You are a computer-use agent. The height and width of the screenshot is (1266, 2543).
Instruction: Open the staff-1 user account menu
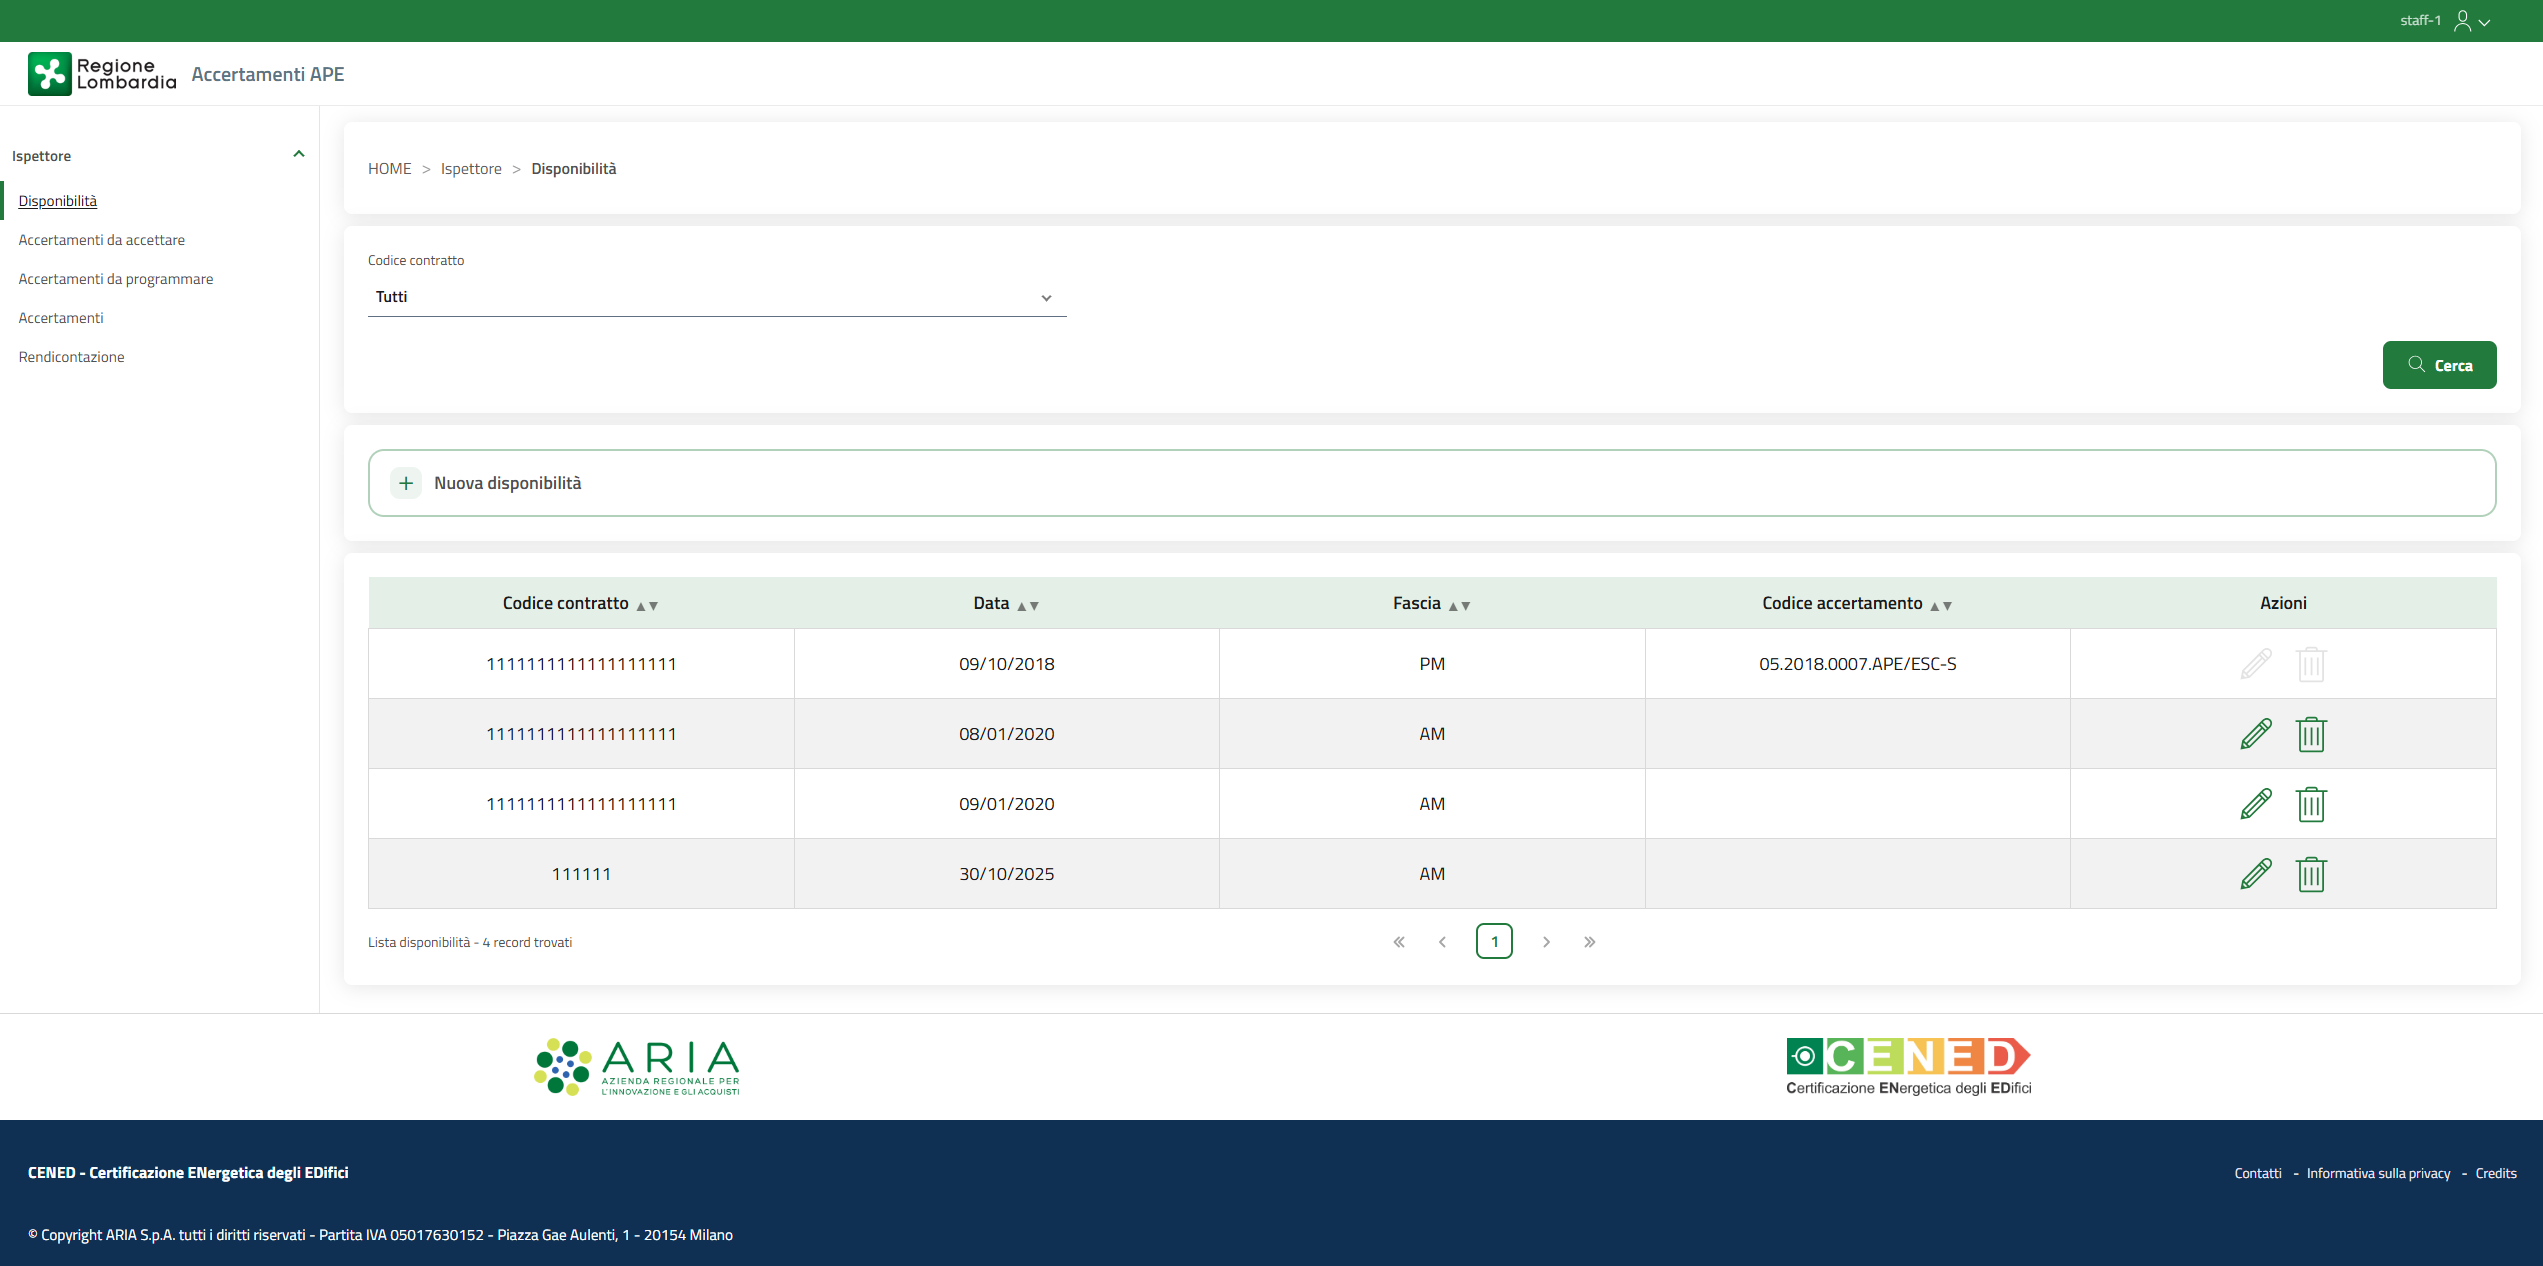click(x=2445, y=21)
